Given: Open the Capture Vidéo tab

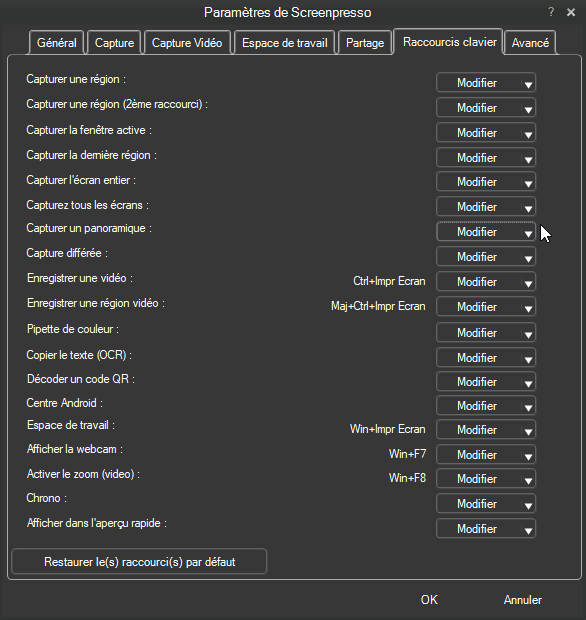Looking at the screenshot, I should tap(187, 43).
